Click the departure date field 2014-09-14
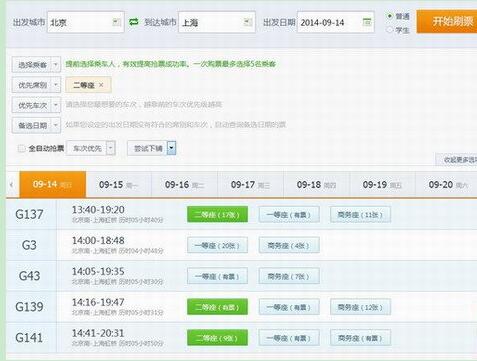 [335, 22]
